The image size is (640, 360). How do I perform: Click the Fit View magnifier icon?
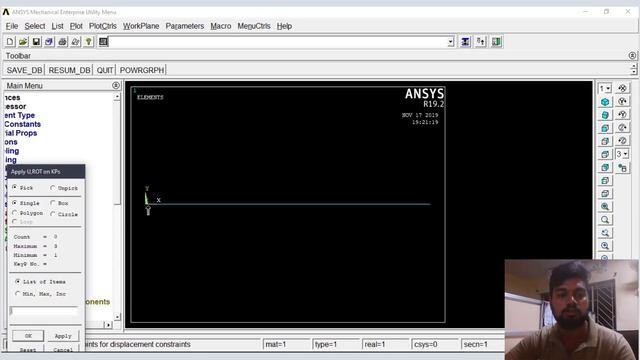pyautogui.click(x=605, y=207)
